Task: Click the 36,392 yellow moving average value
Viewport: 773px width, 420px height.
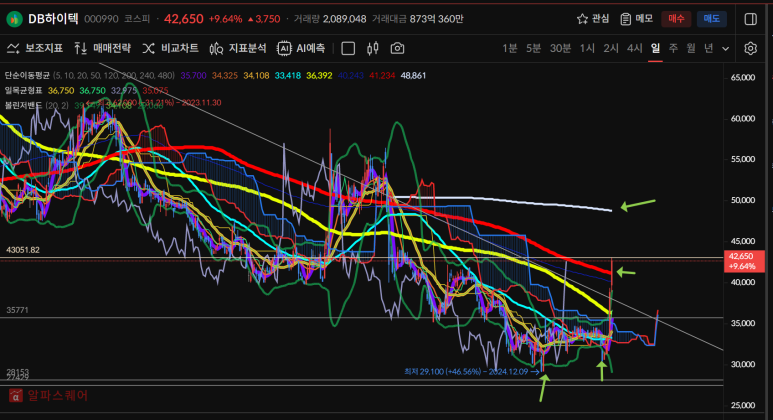Action: [319, 75]
